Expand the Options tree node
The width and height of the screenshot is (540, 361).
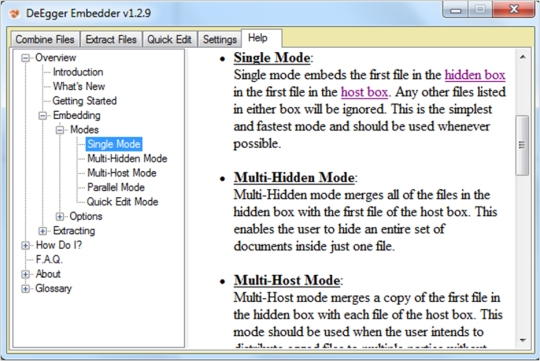point(60,217)
